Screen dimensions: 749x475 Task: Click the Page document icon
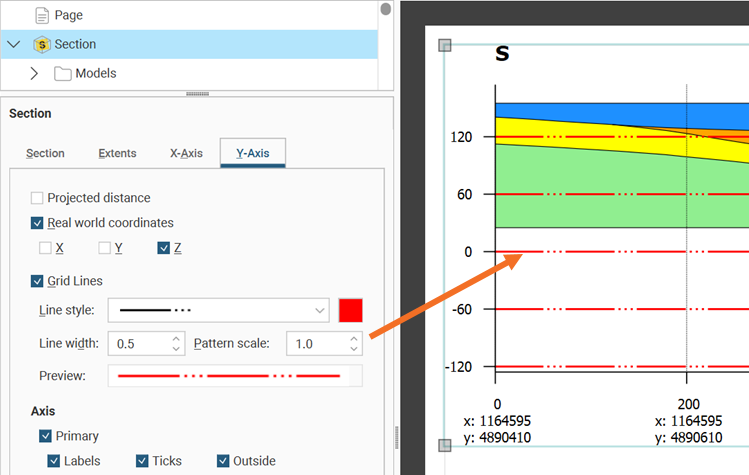click(x=42, y=16)
